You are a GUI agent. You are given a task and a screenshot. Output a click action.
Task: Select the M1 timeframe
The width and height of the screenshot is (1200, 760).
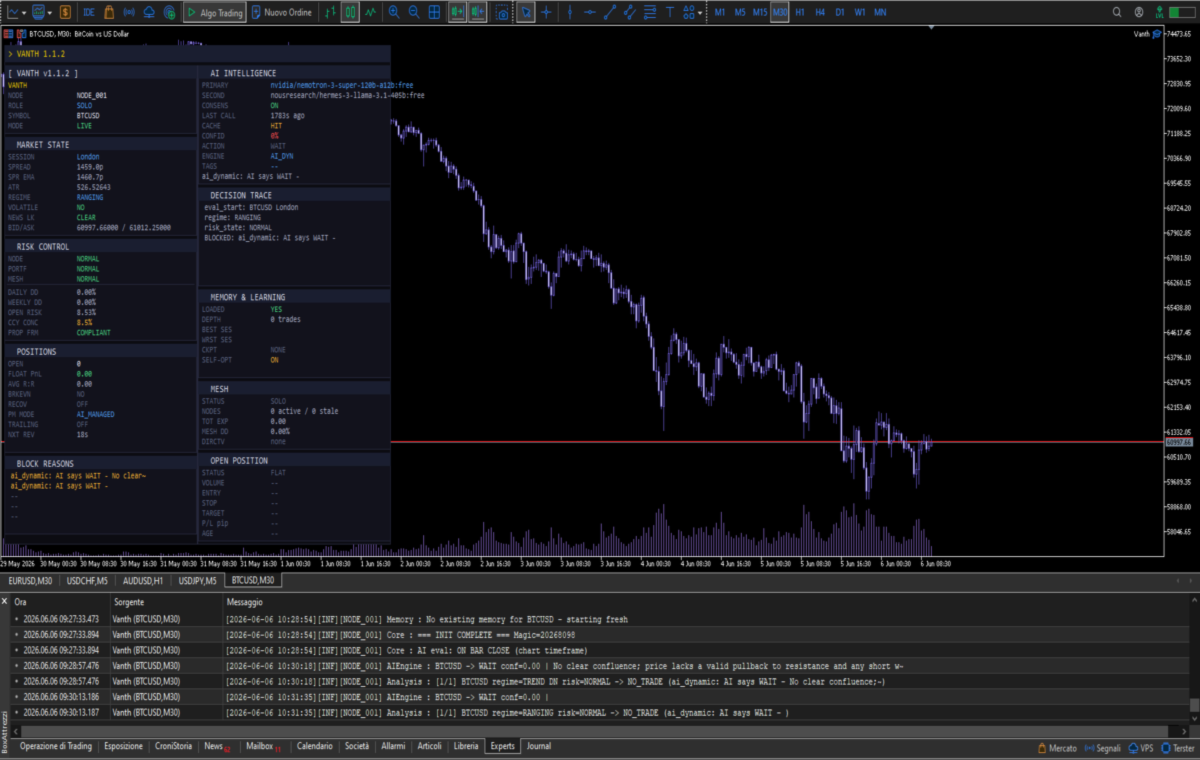pos(720,12)
